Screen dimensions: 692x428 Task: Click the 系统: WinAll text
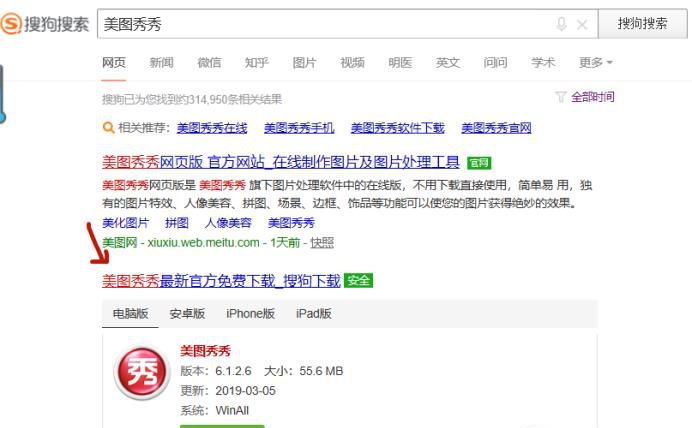(x=214, y=411)
